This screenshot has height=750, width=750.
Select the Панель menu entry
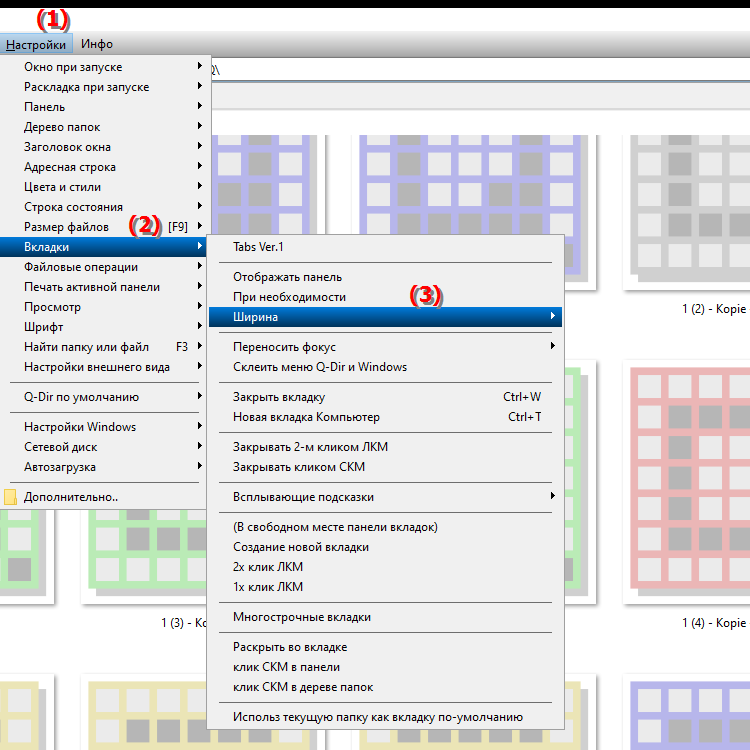click(x=104, y=107)
